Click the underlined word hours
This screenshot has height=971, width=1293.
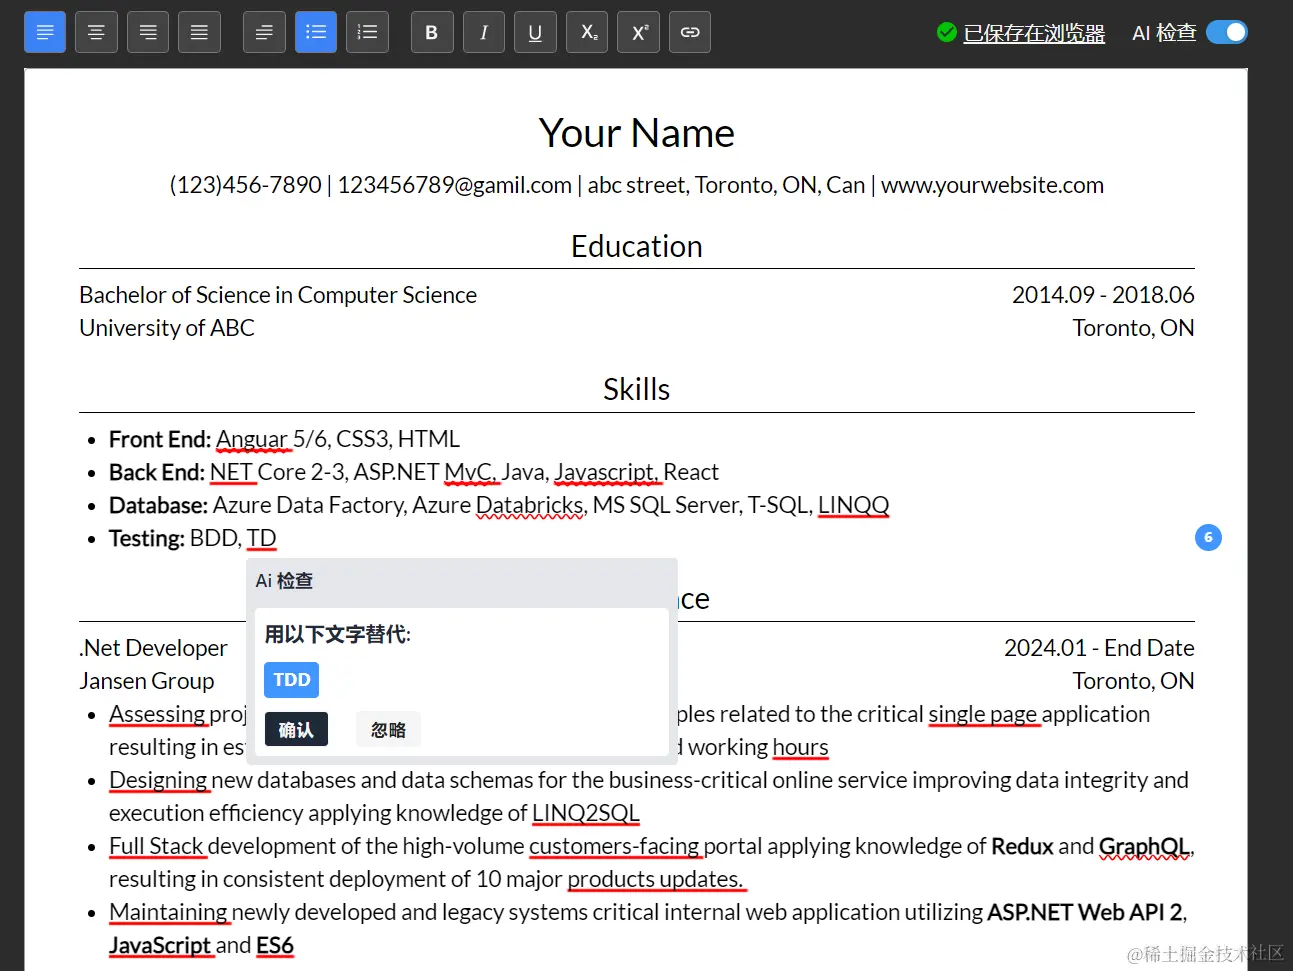tap(800, 747)
